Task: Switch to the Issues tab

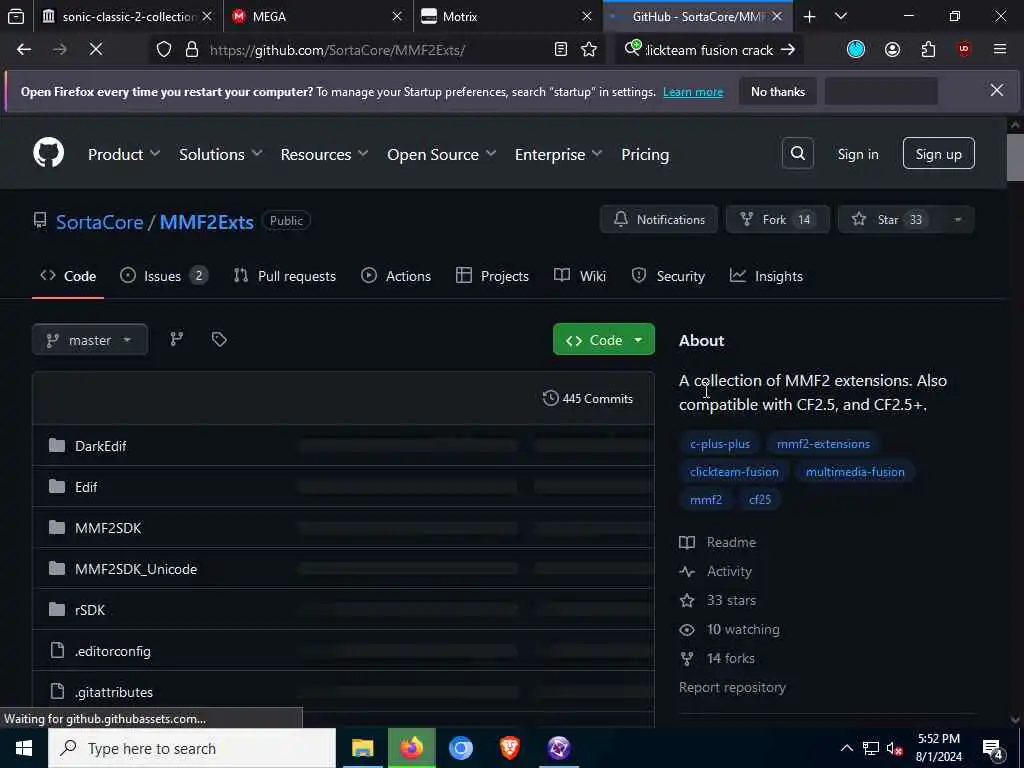Action: [164, 276]
